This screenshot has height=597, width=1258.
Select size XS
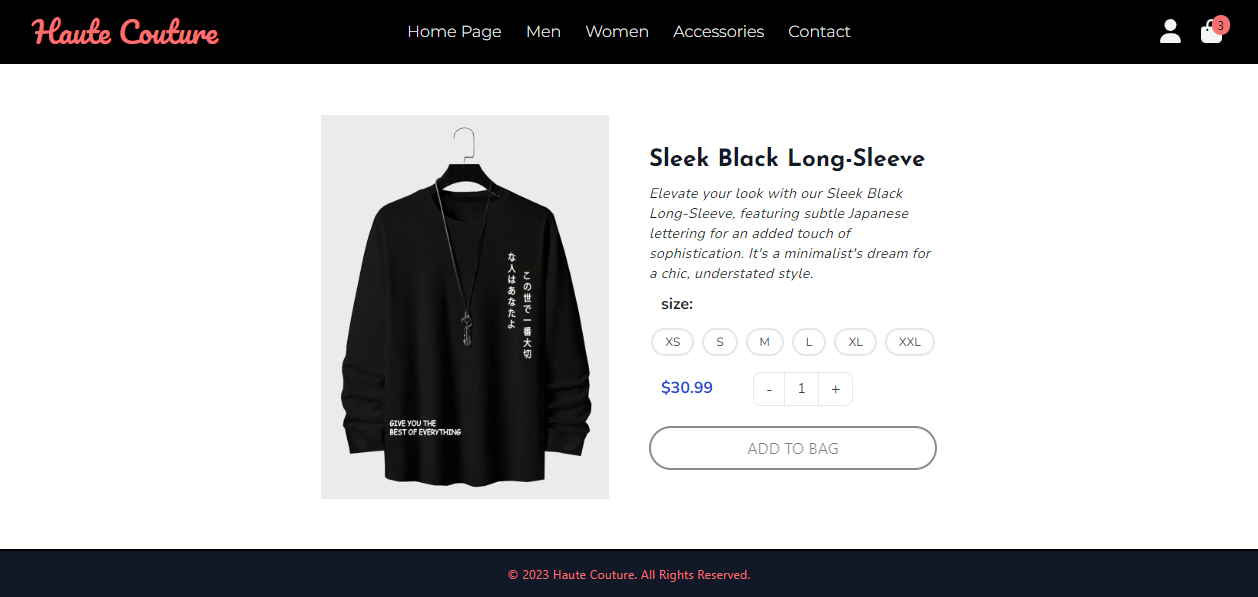(x=672, y=342)
